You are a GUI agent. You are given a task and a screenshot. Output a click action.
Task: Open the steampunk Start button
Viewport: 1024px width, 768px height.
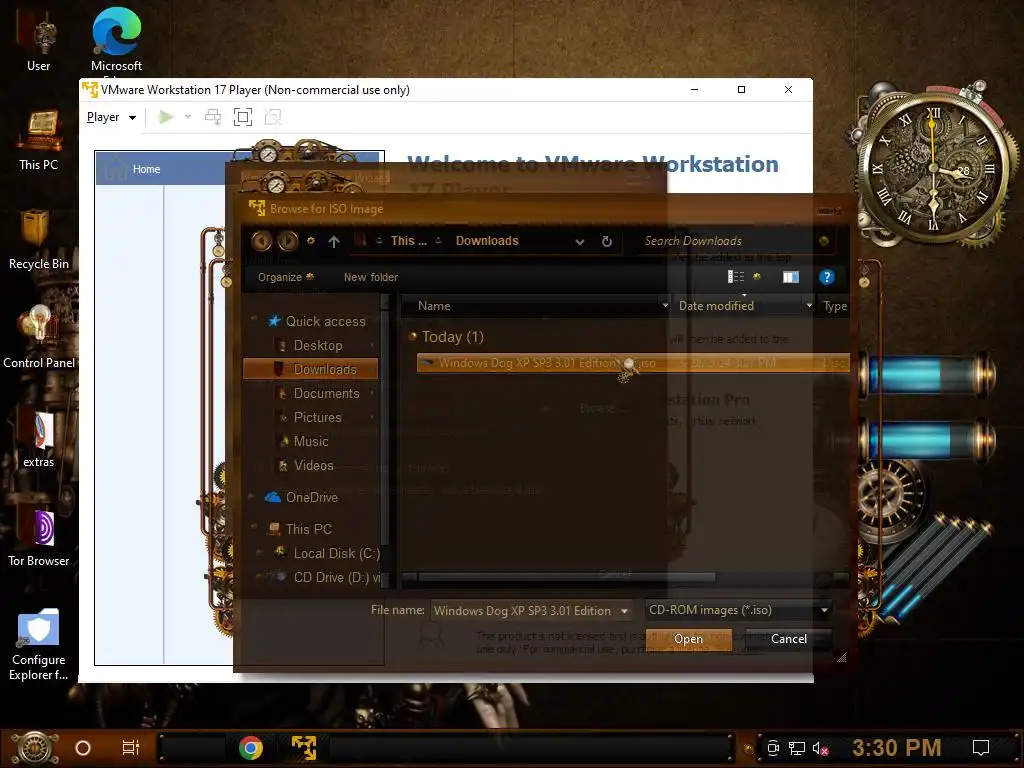pos(35,748)
